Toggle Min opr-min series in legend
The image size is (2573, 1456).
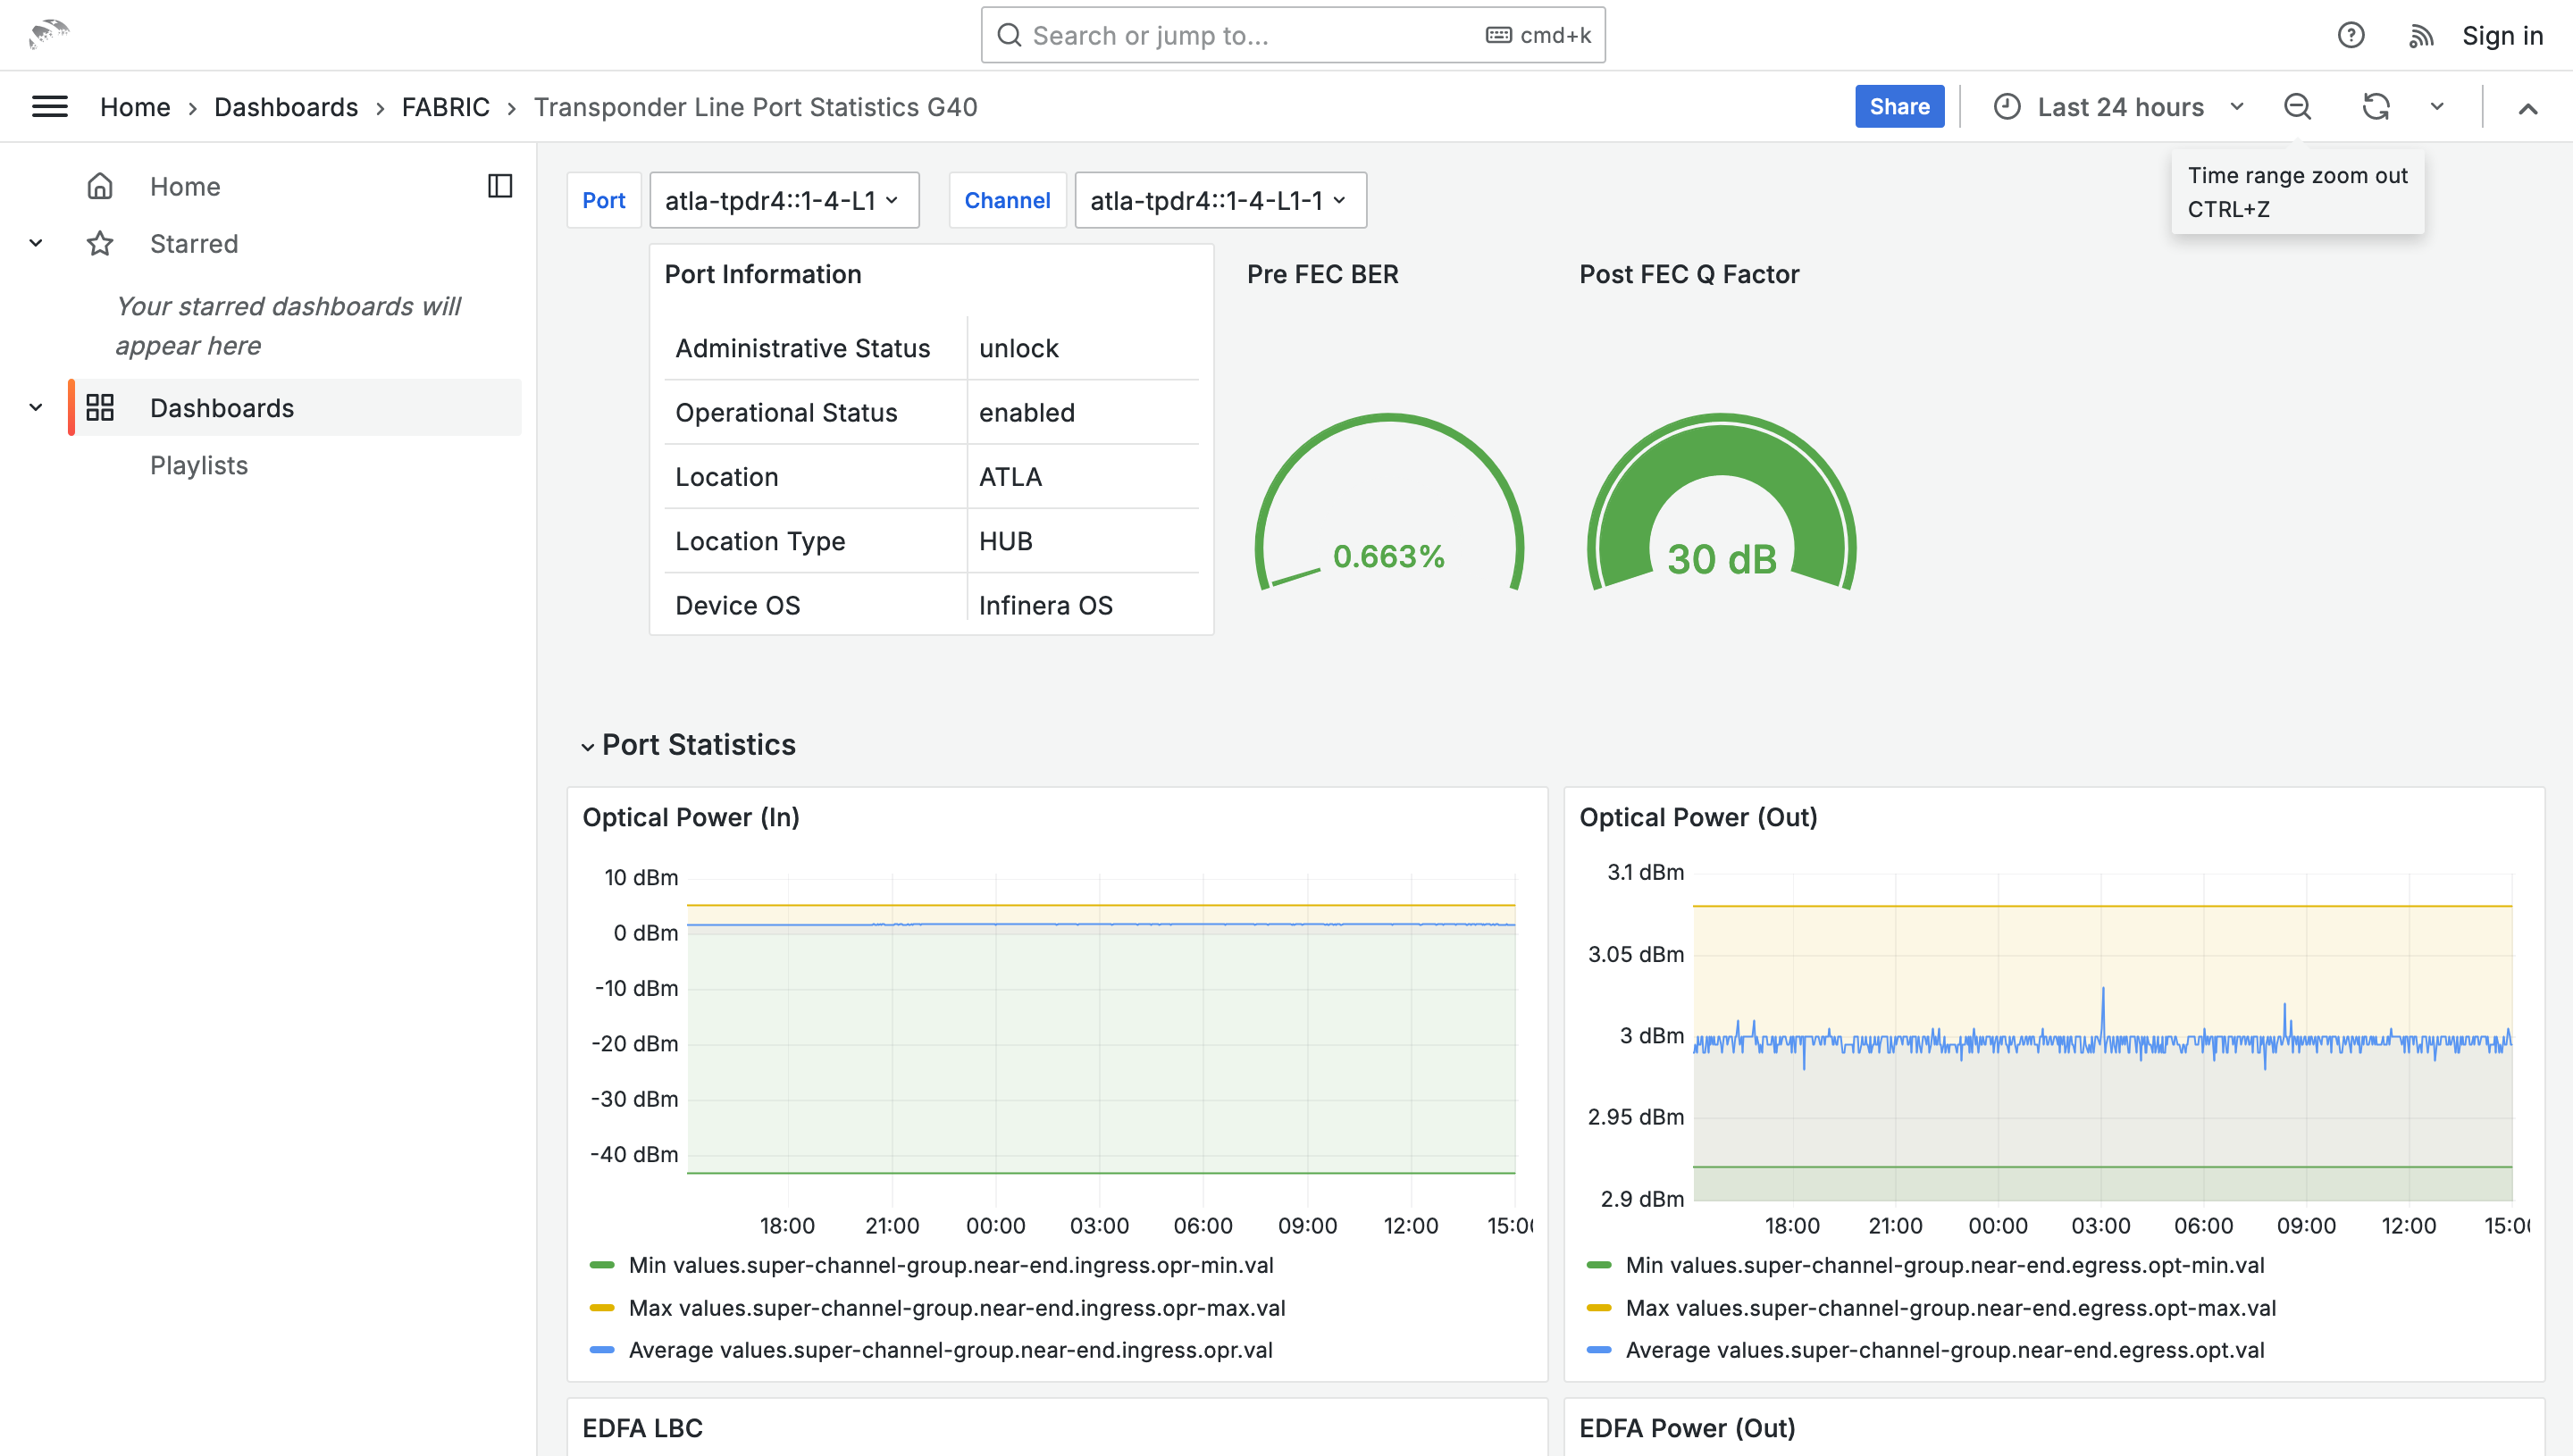(x=950, y=1266)
